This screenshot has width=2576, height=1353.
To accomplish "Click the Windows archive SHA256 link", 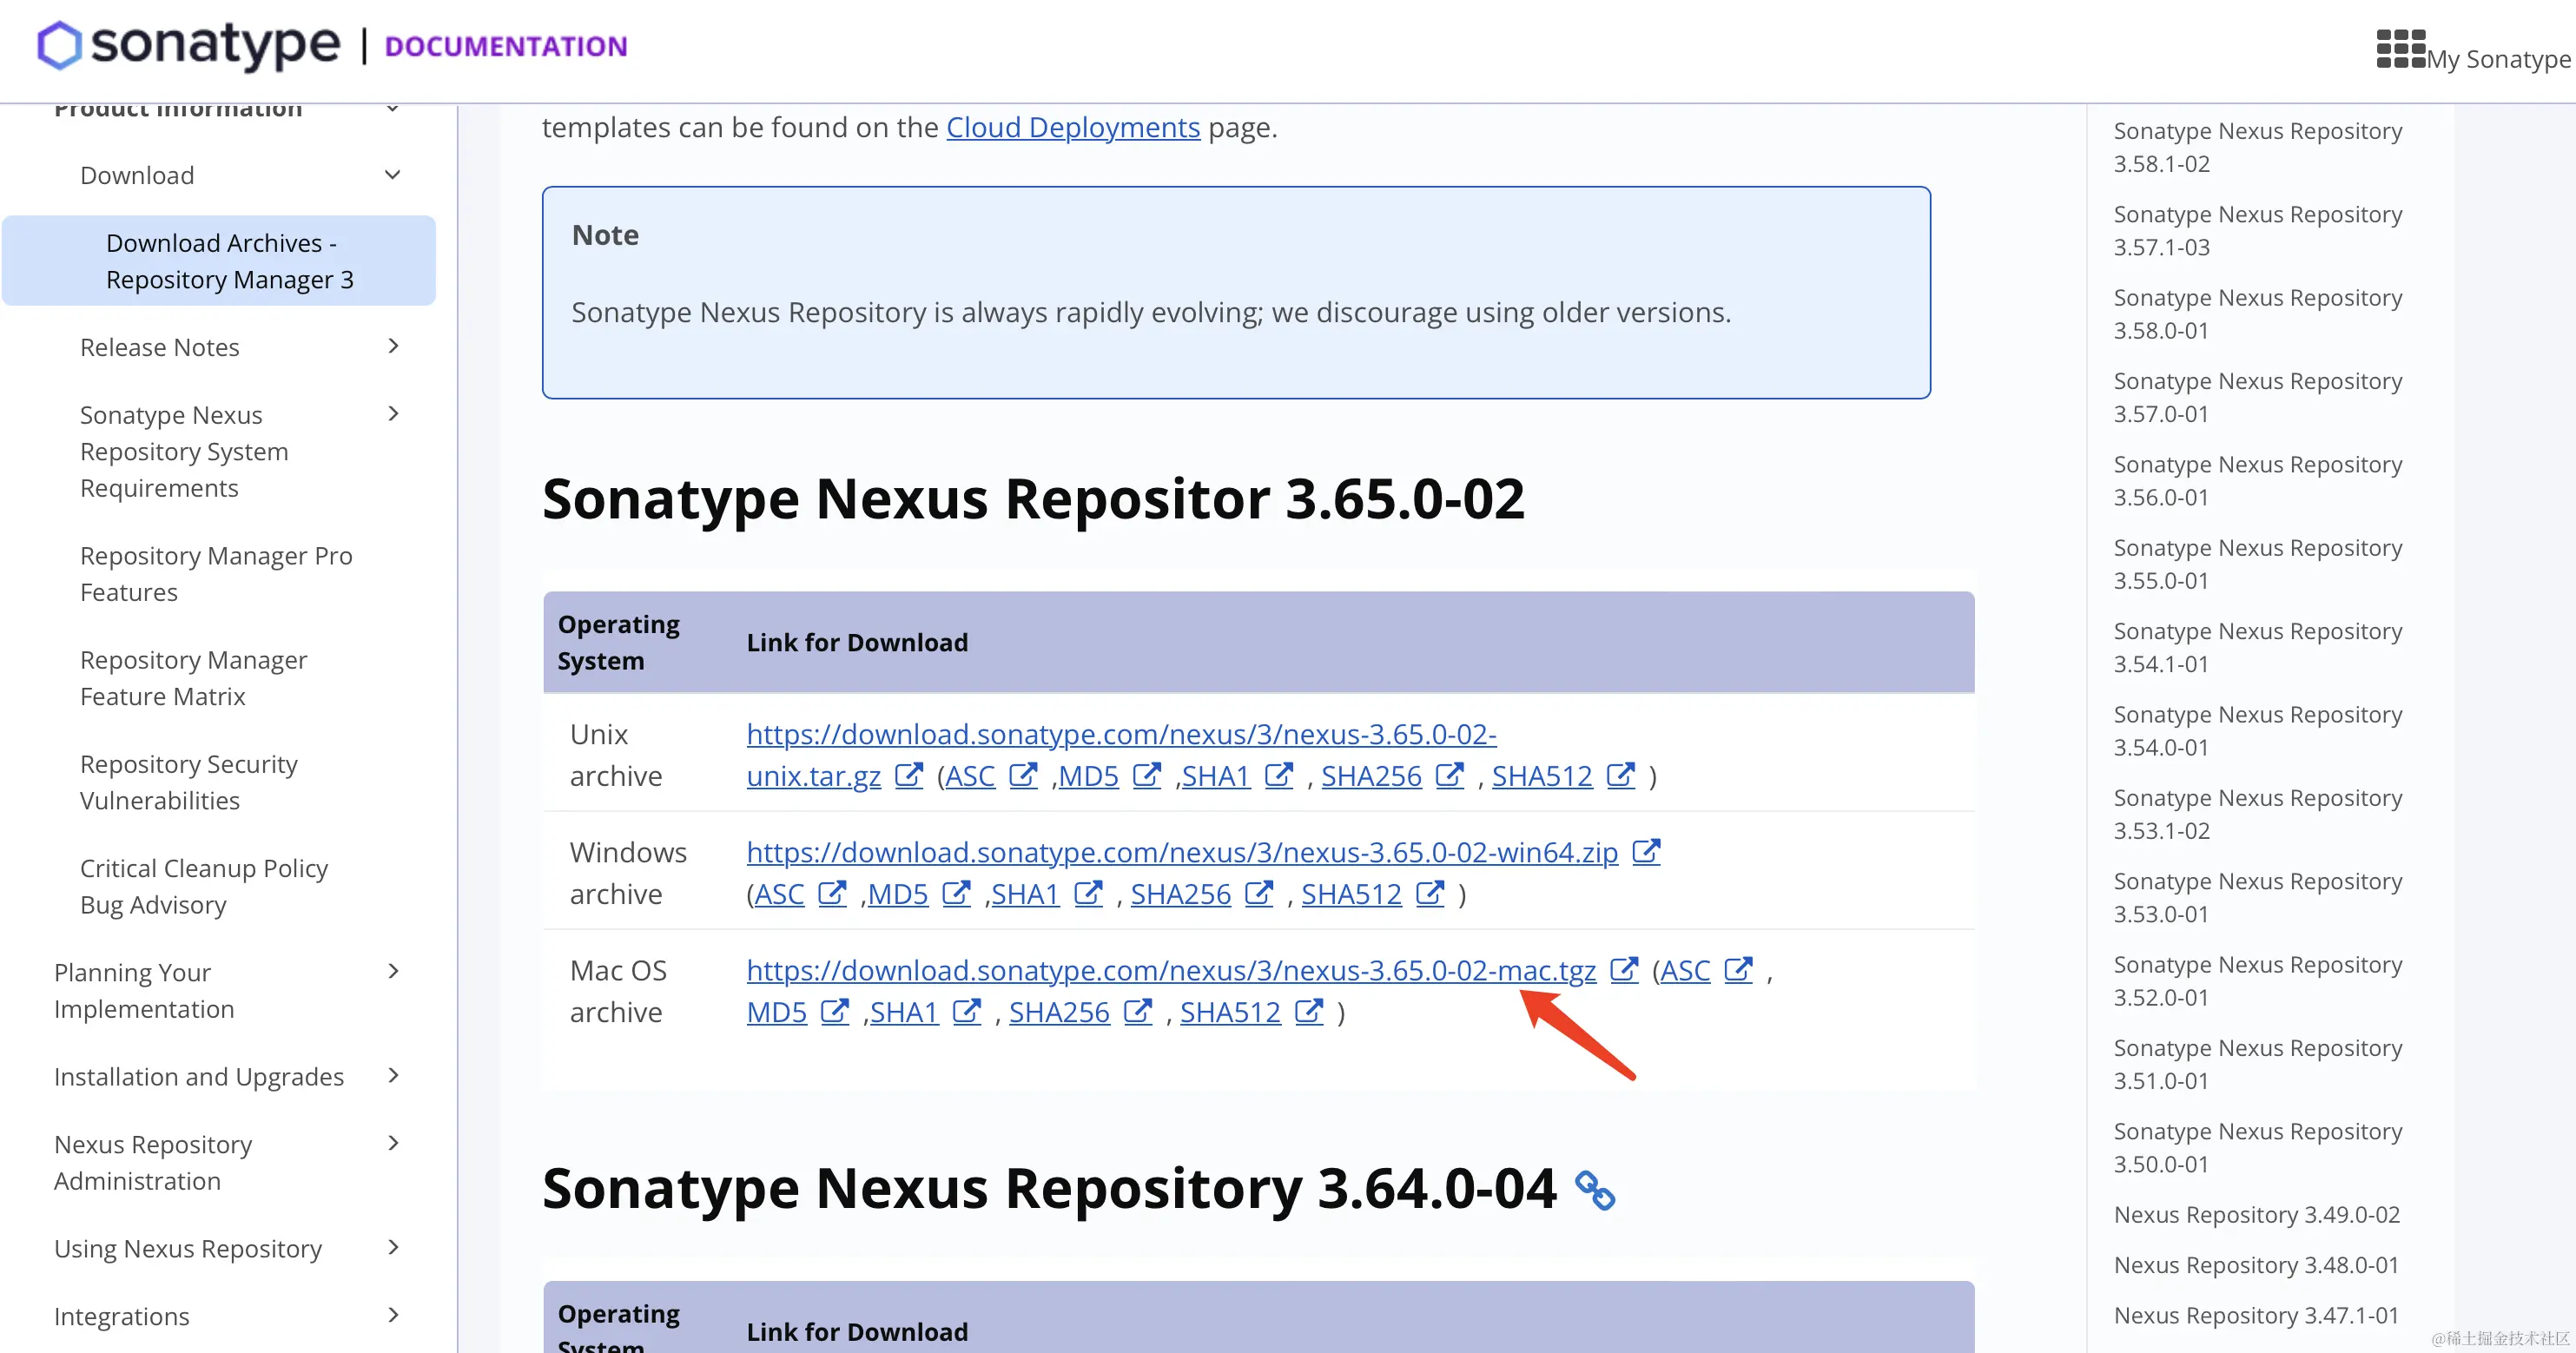I will (x=1180, y=894).
